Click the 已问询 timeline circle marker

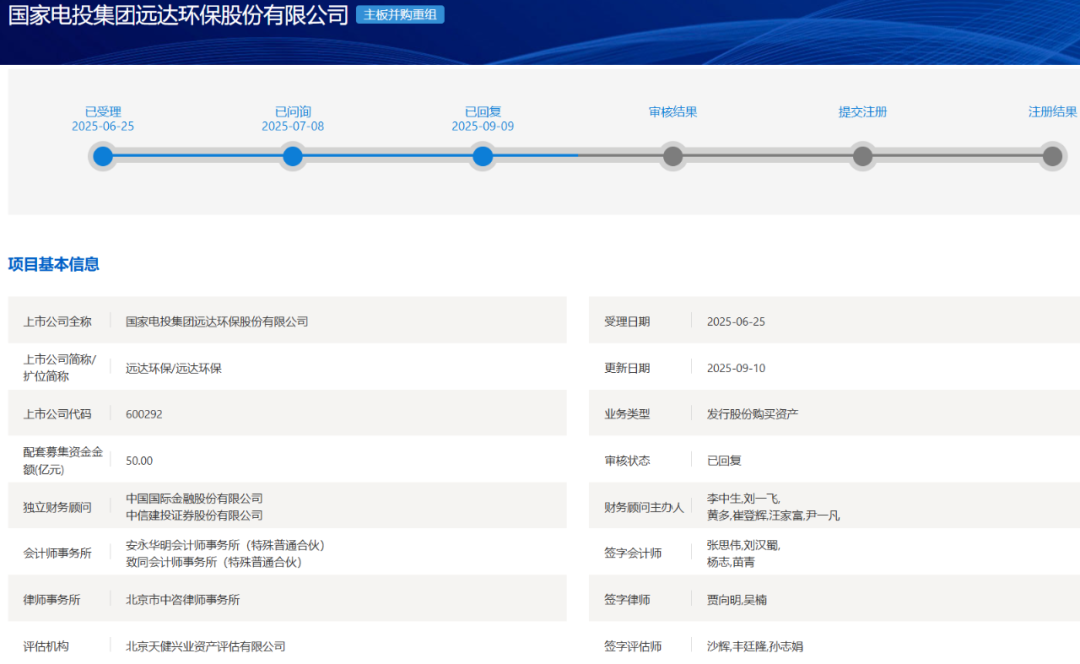pyautogui.click(x=293, y=156)
